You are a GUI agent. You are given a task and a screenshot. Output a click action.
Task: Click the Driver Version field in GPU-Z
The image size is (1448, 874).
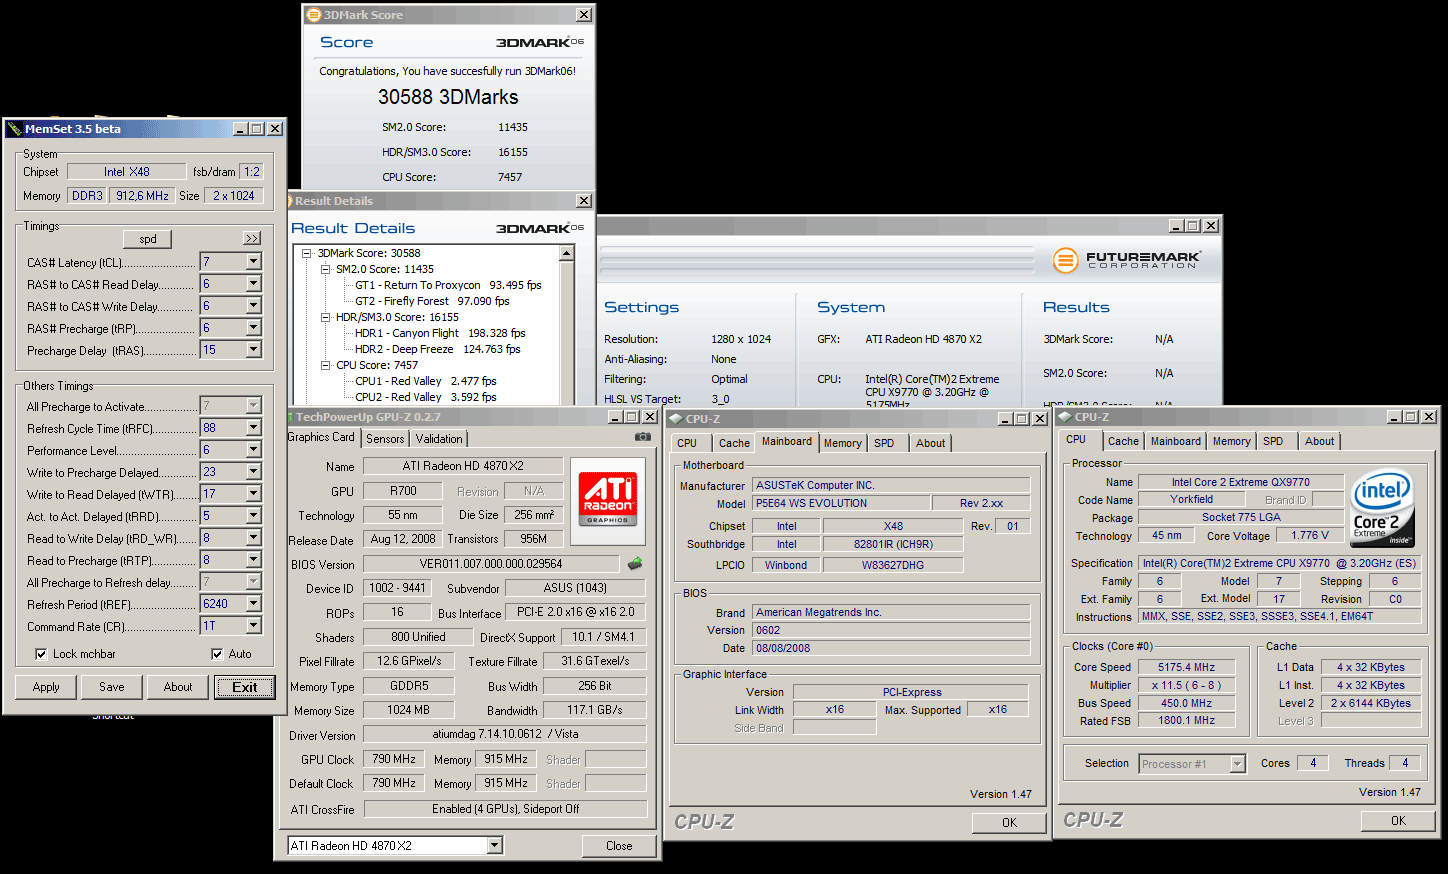[x=504, y=734]
